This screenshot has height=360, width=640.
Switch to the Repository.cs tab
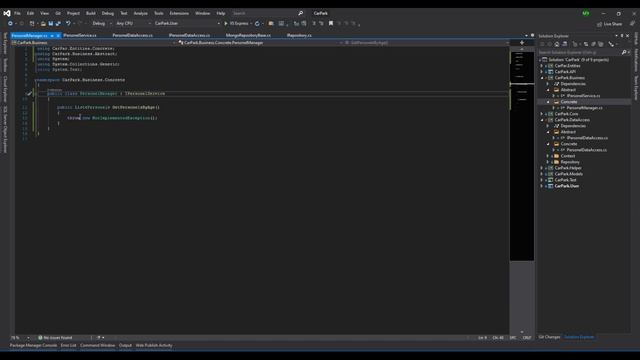click(x=299, y=36)
